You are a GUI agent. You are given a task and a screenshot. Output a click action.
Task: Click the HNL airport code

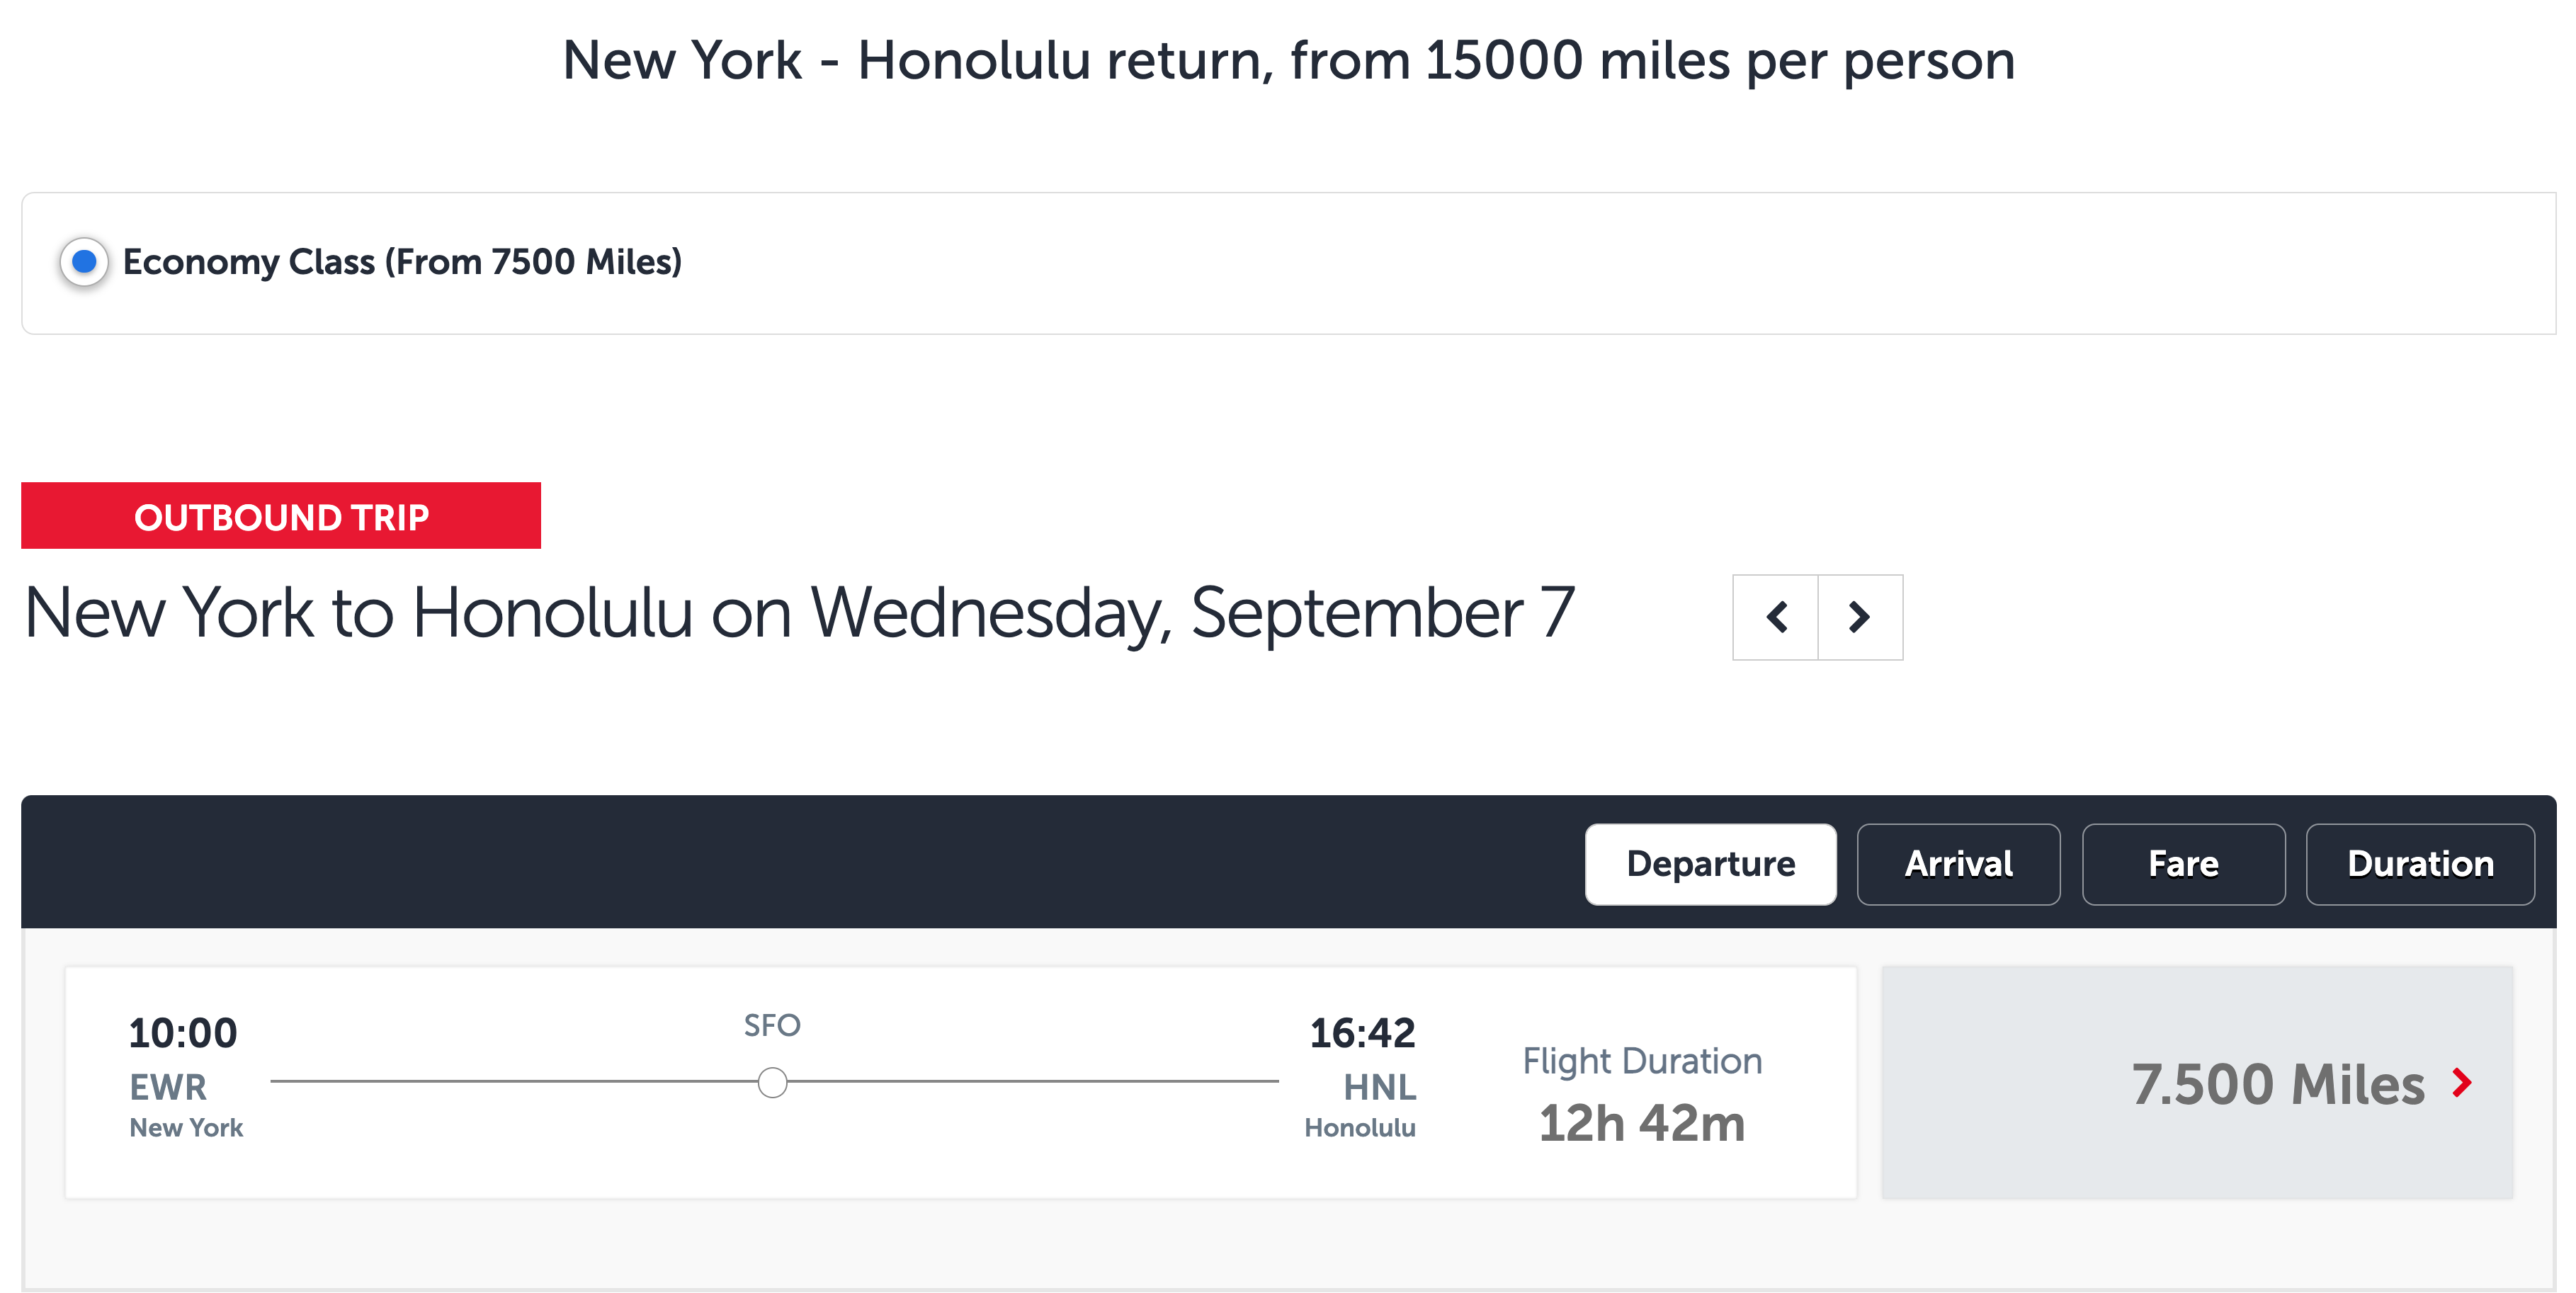(1379, 1087)
